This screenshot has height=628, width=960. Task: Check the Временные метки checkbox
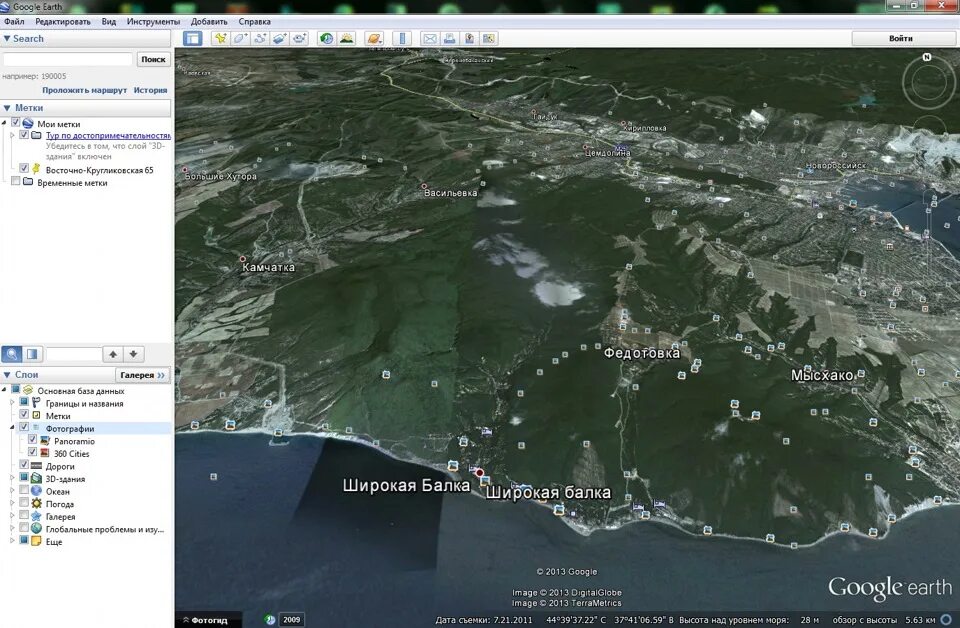[x=16, y=181]
